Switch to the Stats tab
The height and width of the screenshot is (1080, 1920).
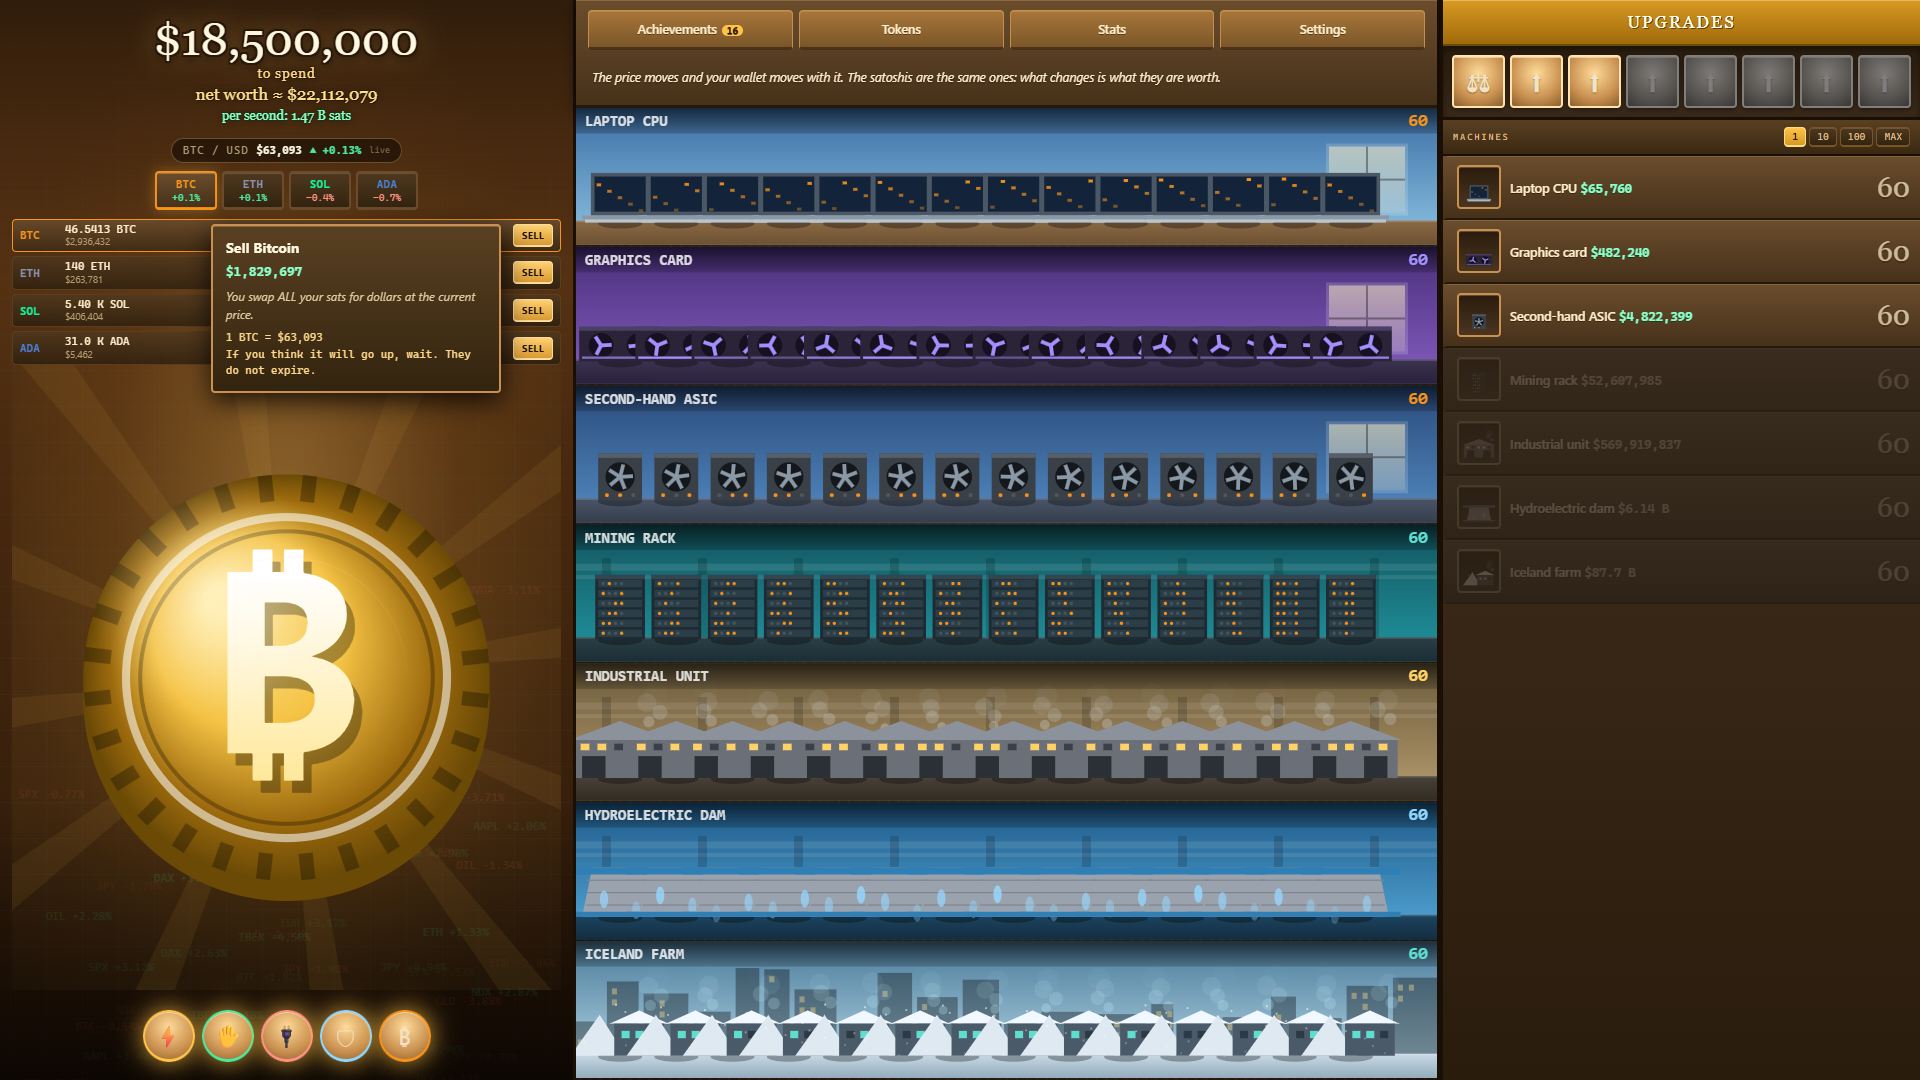point(1112,30)
